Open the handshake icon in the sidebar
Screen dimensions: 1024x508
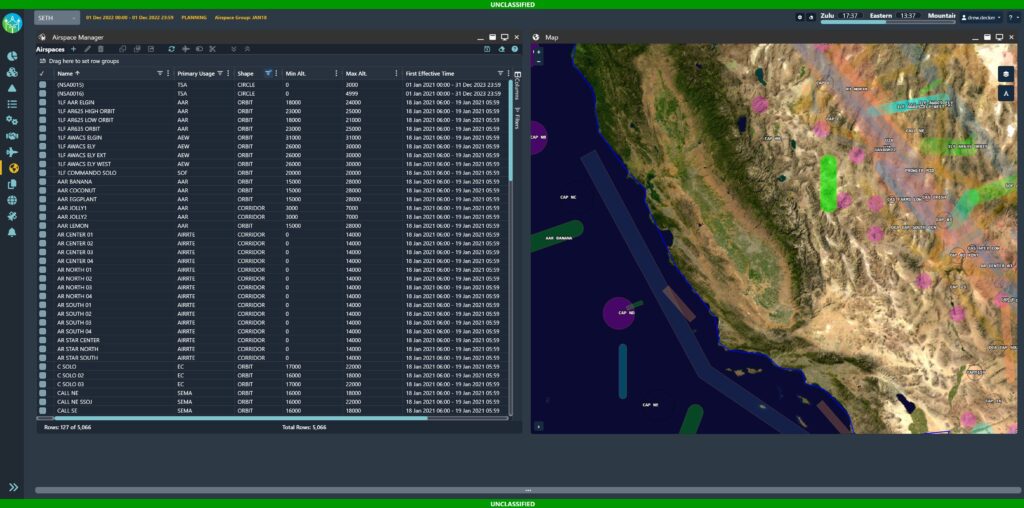(12, 136)
